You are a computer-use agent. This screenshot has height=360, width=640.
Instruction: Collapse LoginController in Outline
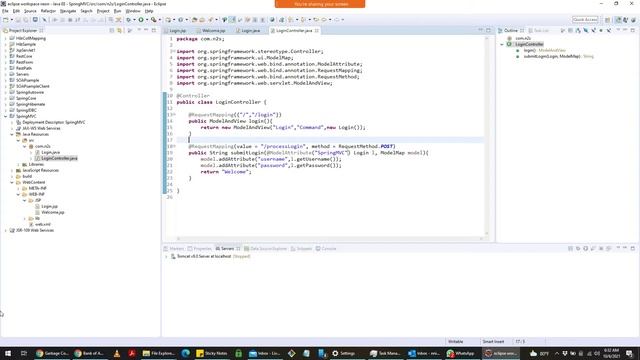tap(502, 44)
